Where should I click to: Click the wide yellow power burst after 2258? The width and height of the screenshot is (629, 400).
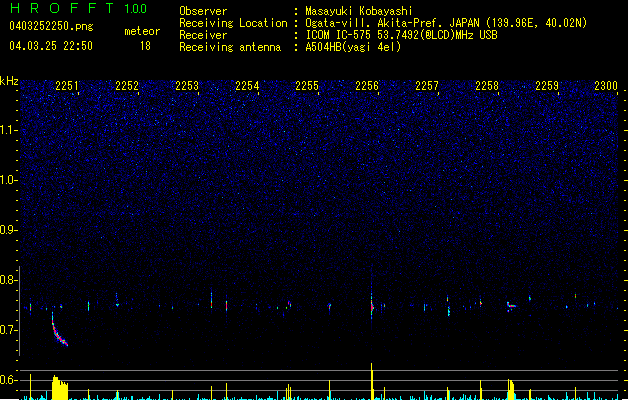(511, 389)
